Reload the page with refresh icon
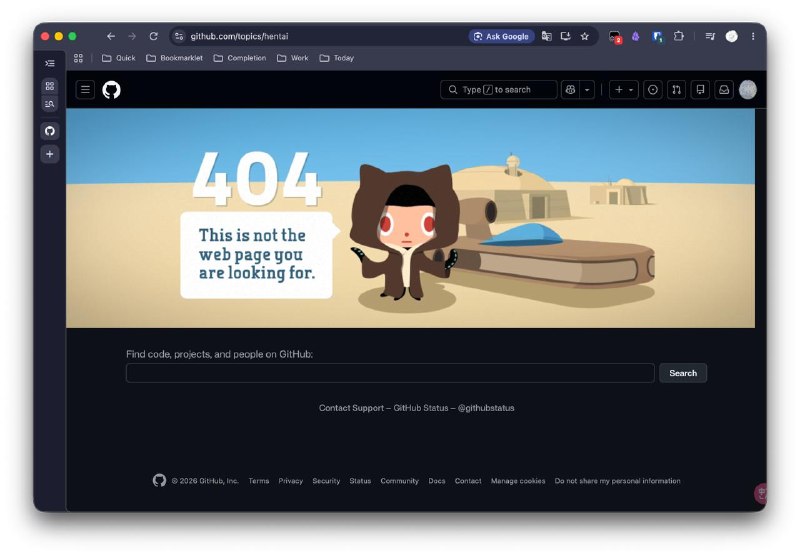This screenshot has height=556, width=800. (x=154, y=36)
